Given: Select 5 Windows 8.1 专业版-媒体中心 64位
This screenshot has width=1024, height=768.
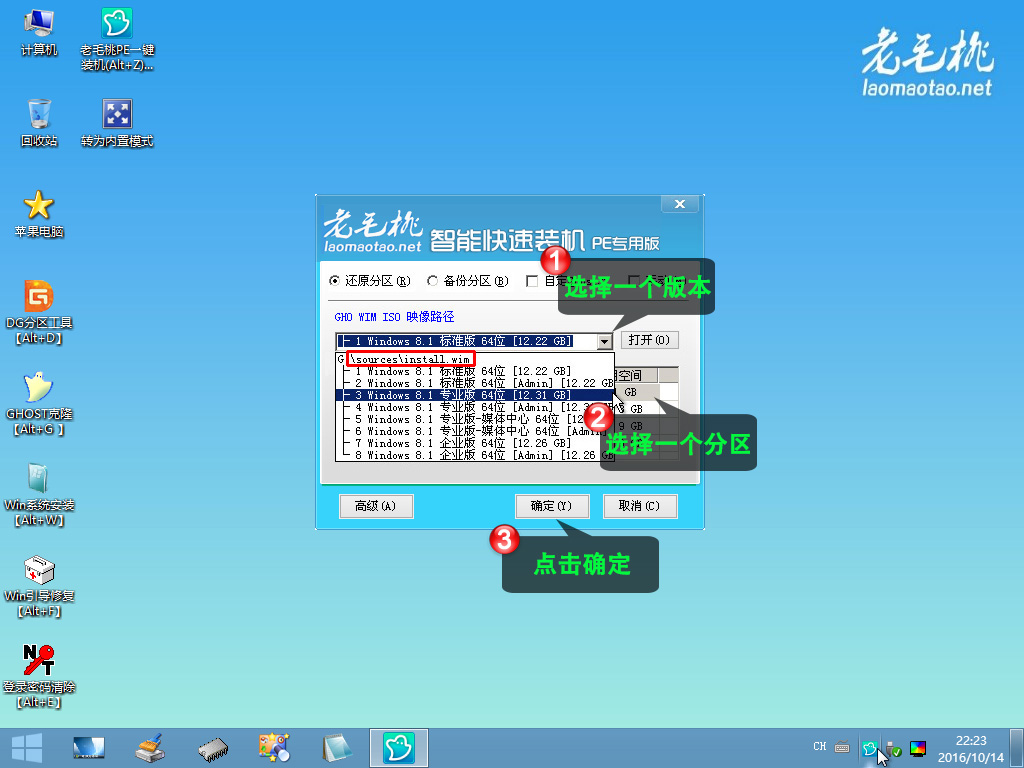Looking at the screenshot, I should 475,419.
